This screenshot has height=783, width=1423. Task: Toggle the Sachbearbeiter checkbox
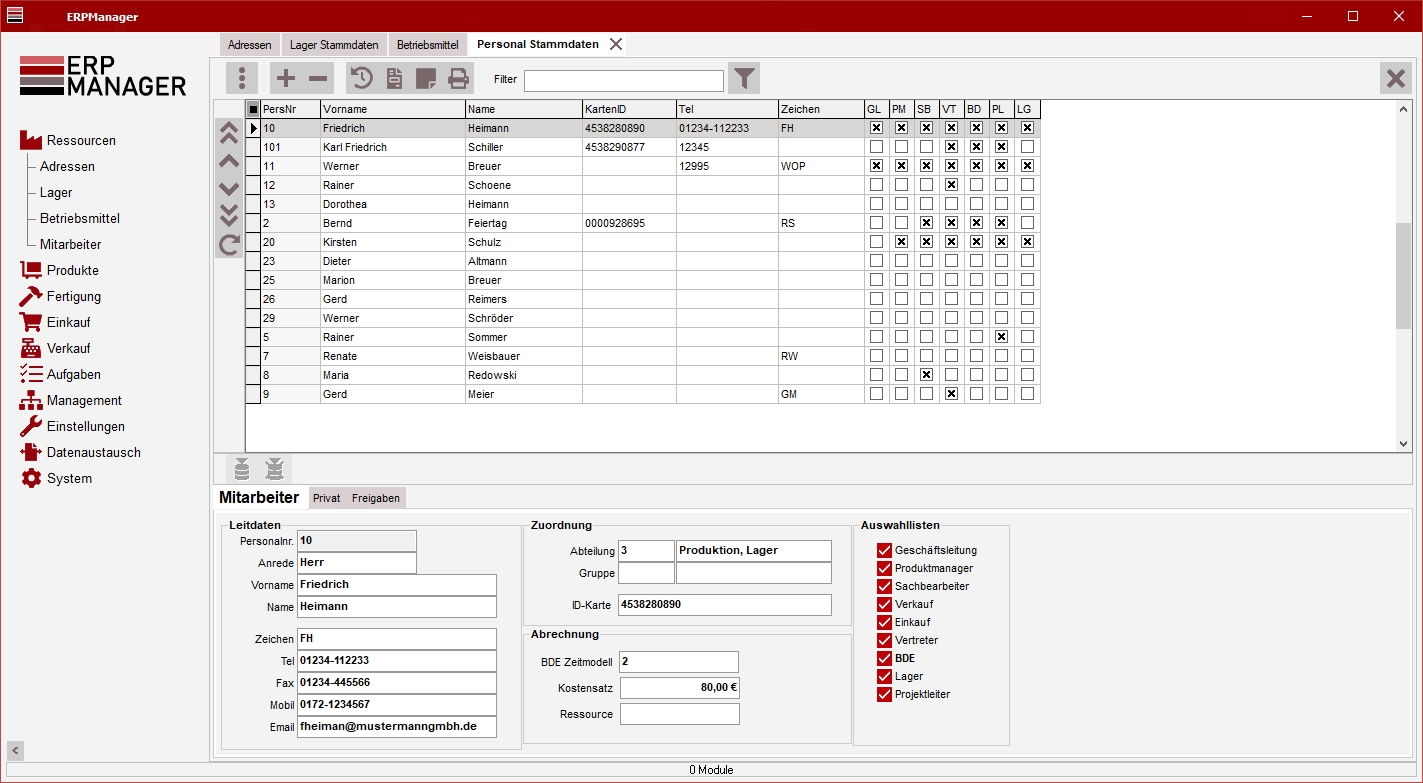[x=884, y=587]
